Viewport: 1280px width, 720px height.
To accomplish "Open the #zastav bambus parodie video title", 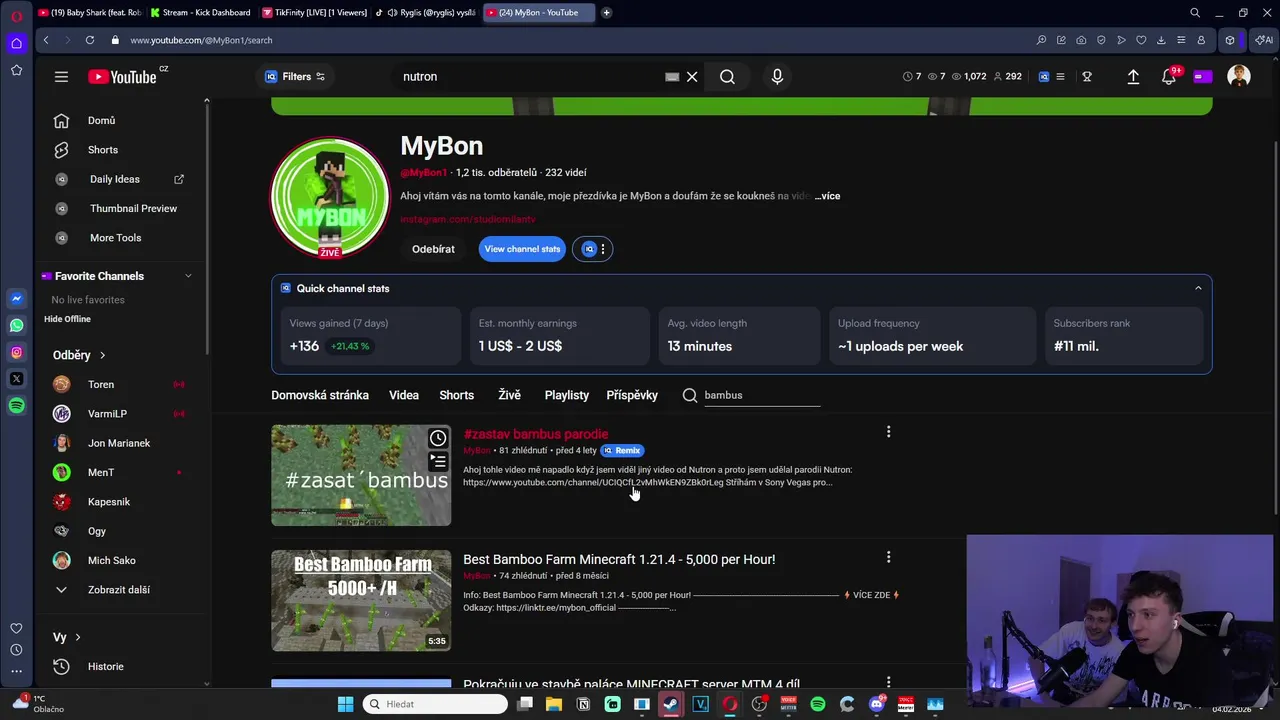I will (x=536, y=434).
